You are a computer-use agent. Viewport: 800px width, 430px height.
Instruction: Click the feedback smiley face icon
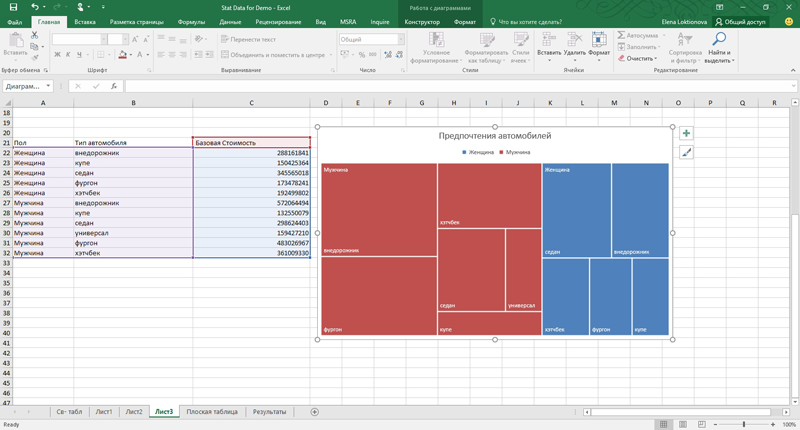click(789, 21)
